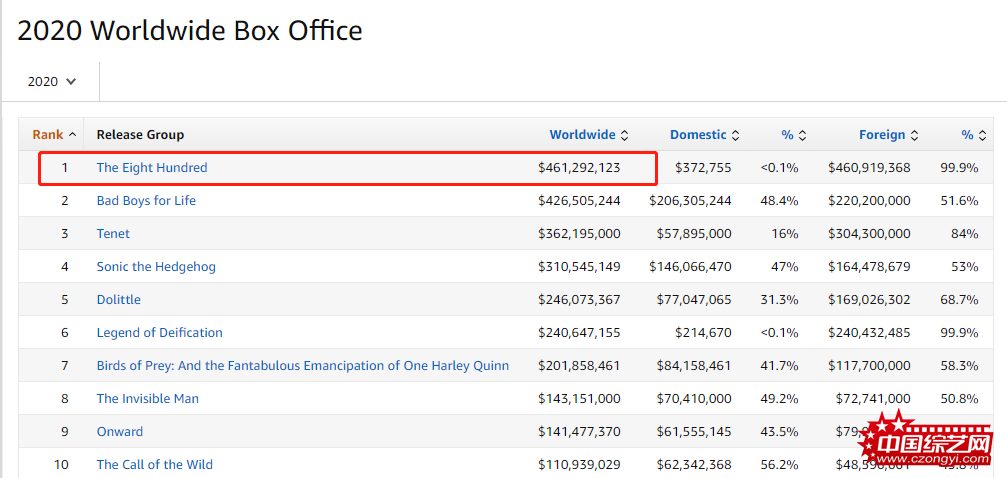The height and width of the screenshot is (478, 1007).
Task: Open The Call of the Wild link
Action: tap(155, 465)
